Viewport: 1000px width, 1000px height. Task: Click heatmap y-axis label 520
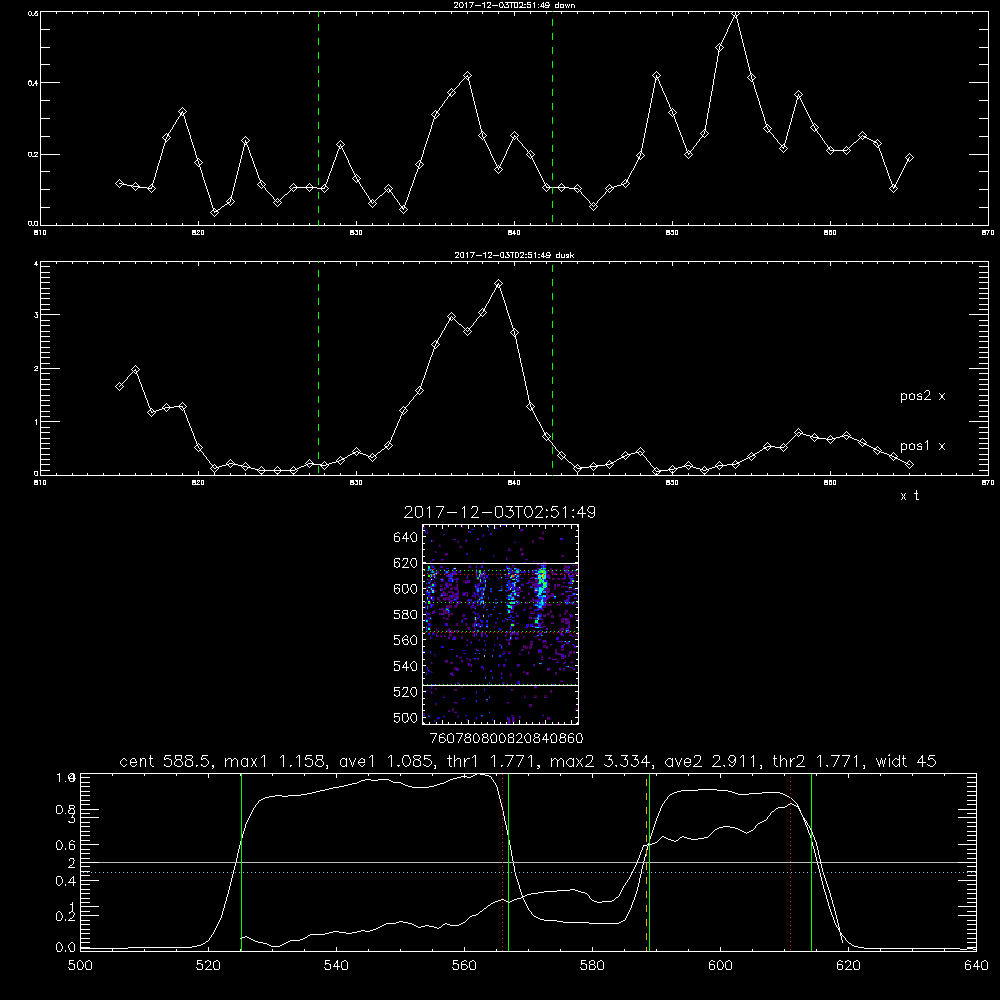406,692
